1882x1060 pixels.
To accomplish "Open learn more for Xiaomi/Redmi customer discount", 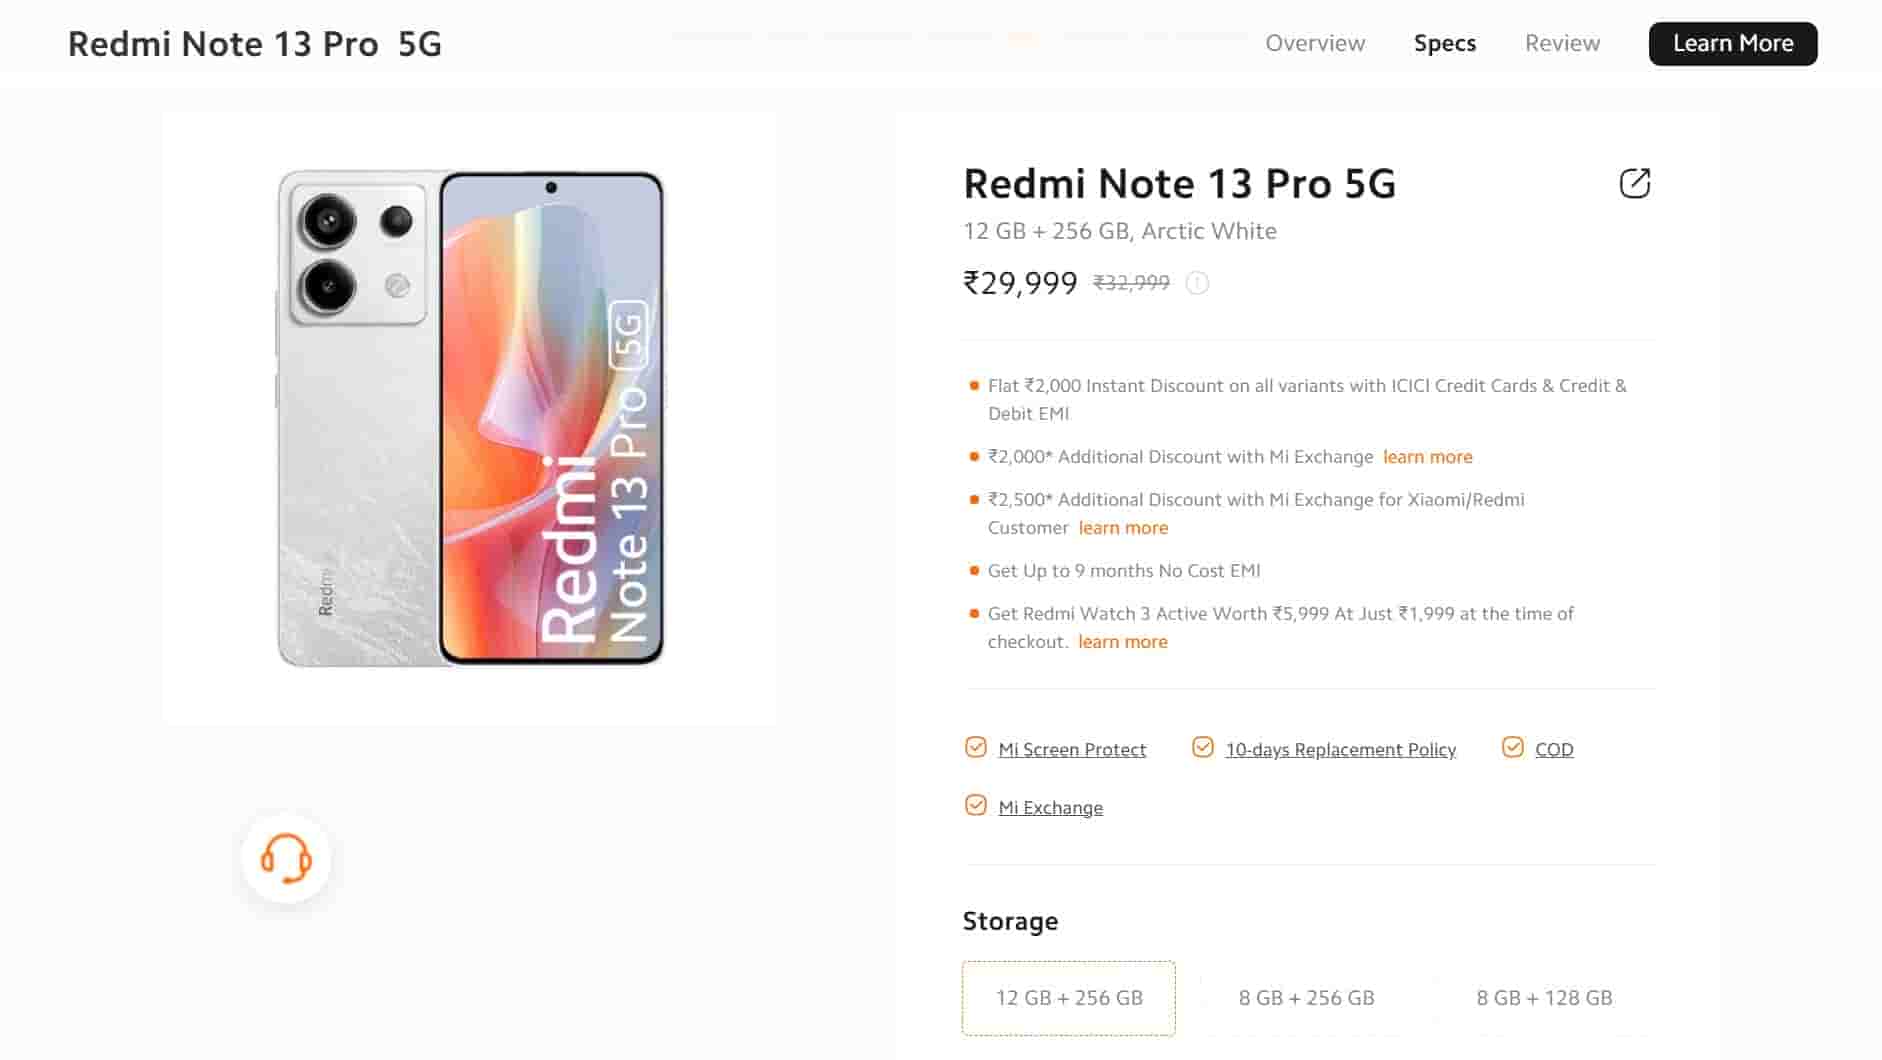I will [x=1122, y=527].
